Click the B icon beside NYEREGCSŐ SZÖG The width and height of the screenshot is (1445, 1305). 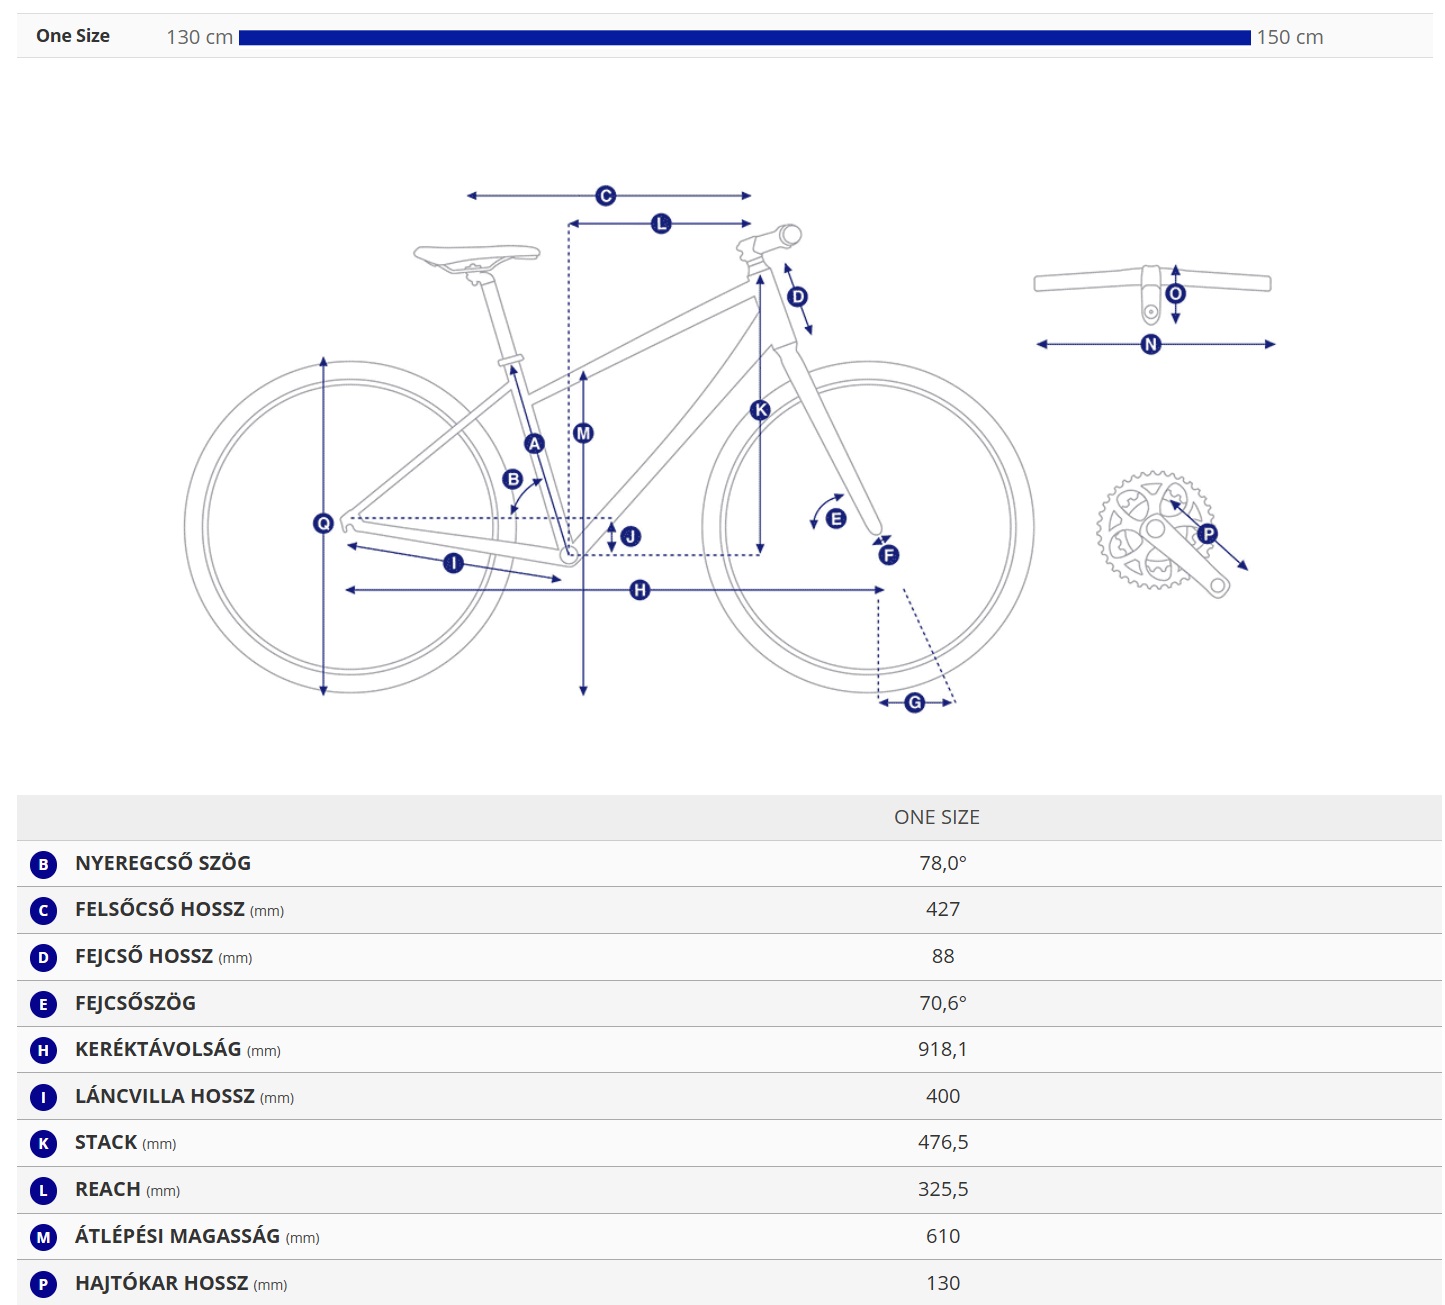pyautogui.click(x=43, y=864)
